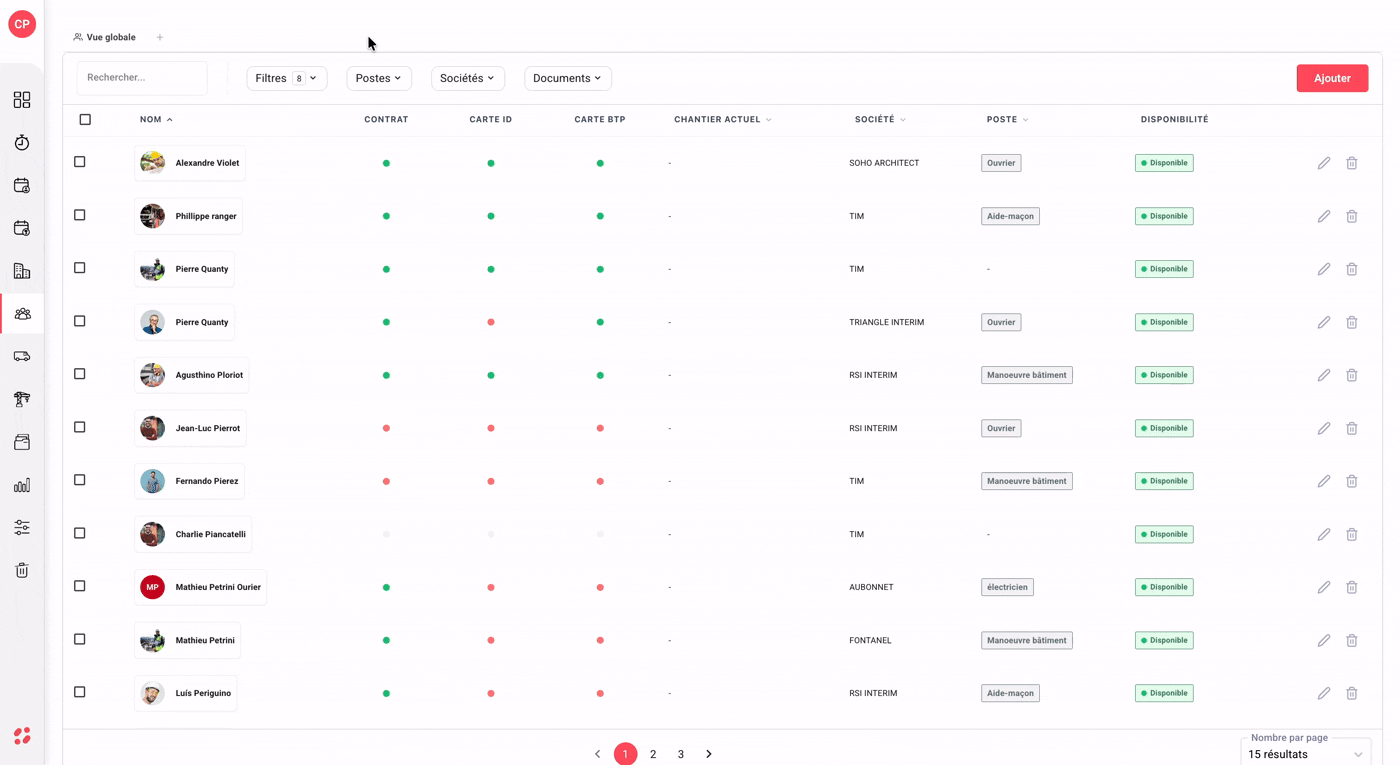Delete Alexandre Violet with trash icon

coord(1352,163)
